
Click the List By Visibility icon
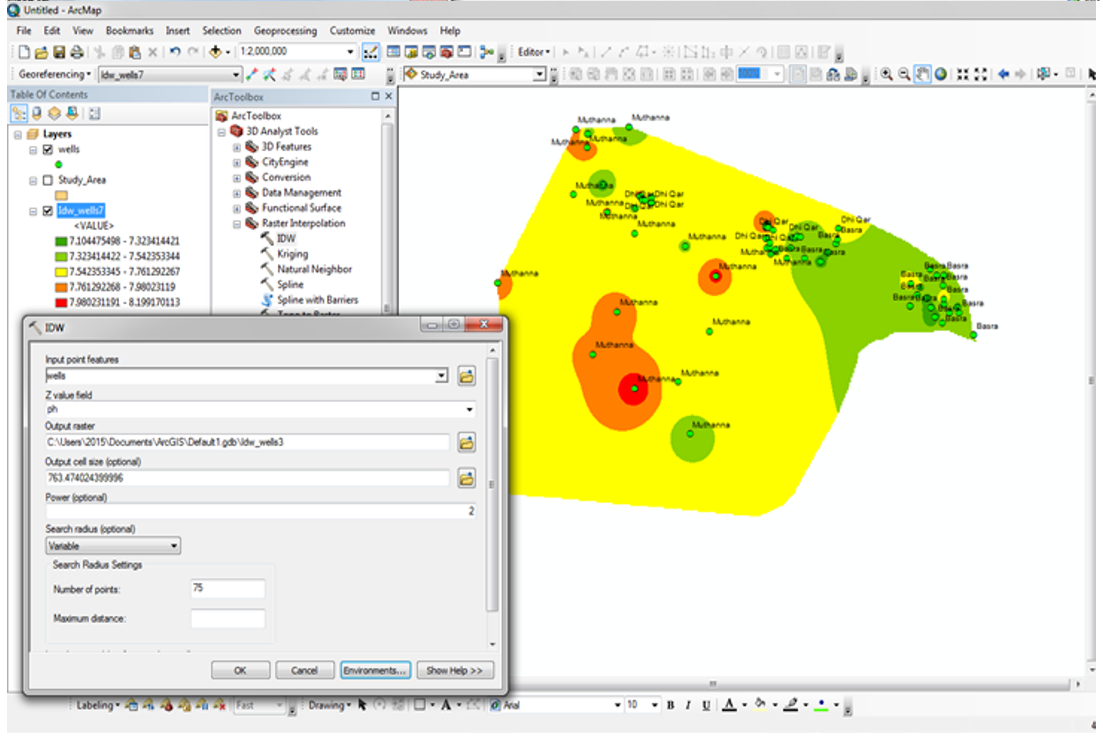point(54,113)
